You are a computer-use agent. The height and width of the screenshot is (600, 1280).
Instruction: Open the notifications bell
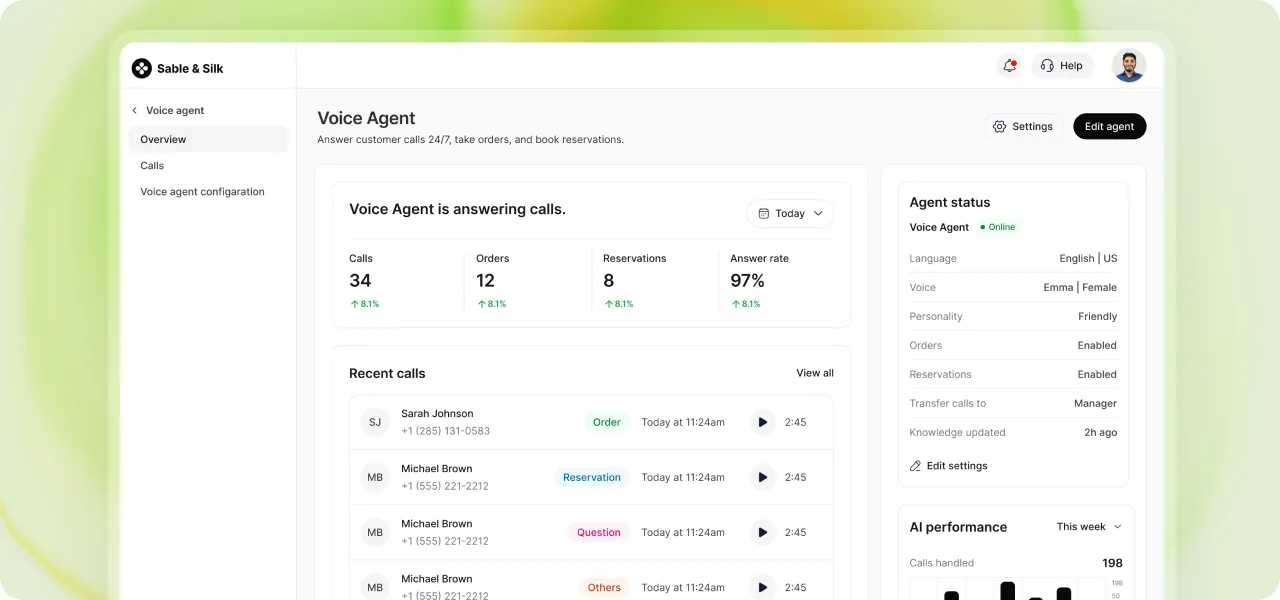[x=1009, y=66]
